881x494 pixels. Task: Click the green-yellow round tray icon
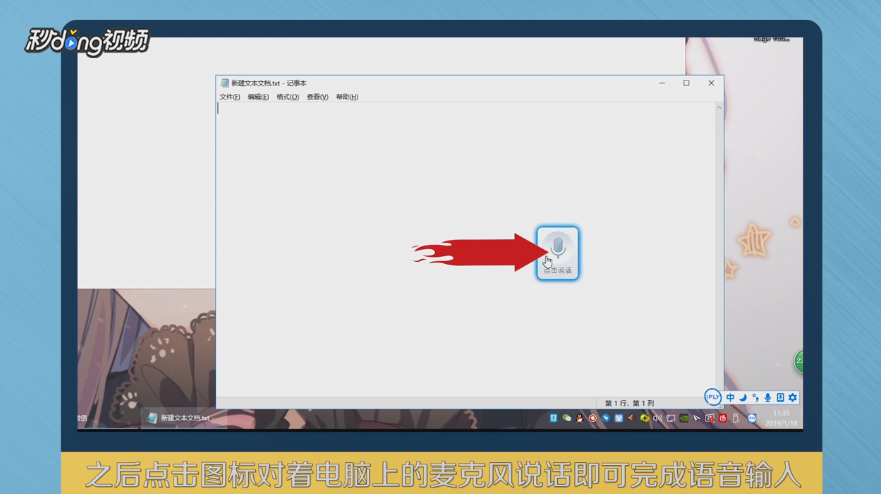point(644,418)
